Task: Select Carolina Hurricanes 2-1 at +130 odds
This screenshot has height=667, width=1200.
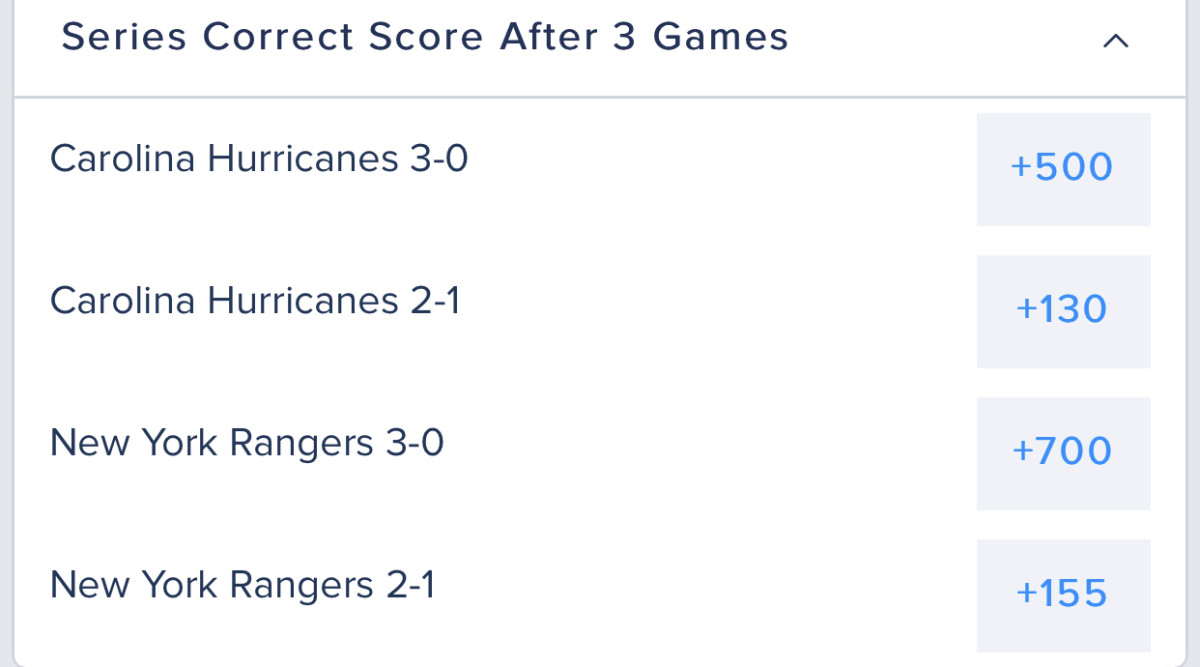Action: click(1063, 310)
